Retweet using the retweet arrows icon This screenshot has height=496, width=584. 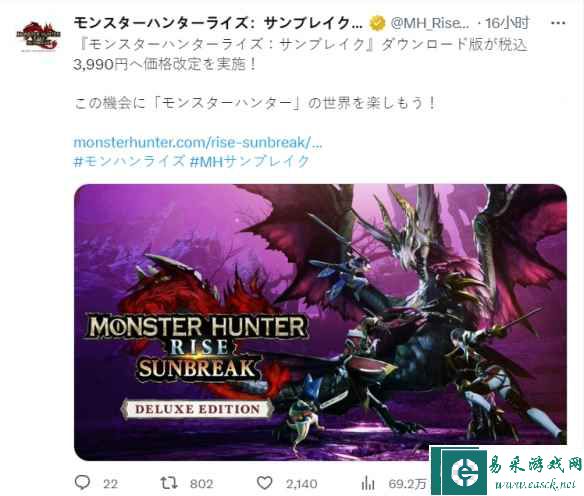(169, 483)
